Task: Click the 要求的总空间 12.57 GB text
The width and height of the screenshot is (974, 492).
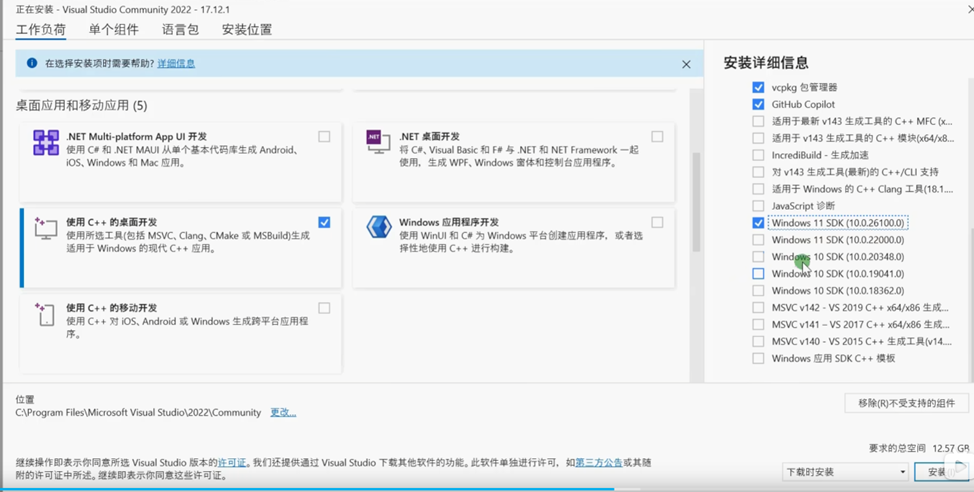Action: point(919,448)
